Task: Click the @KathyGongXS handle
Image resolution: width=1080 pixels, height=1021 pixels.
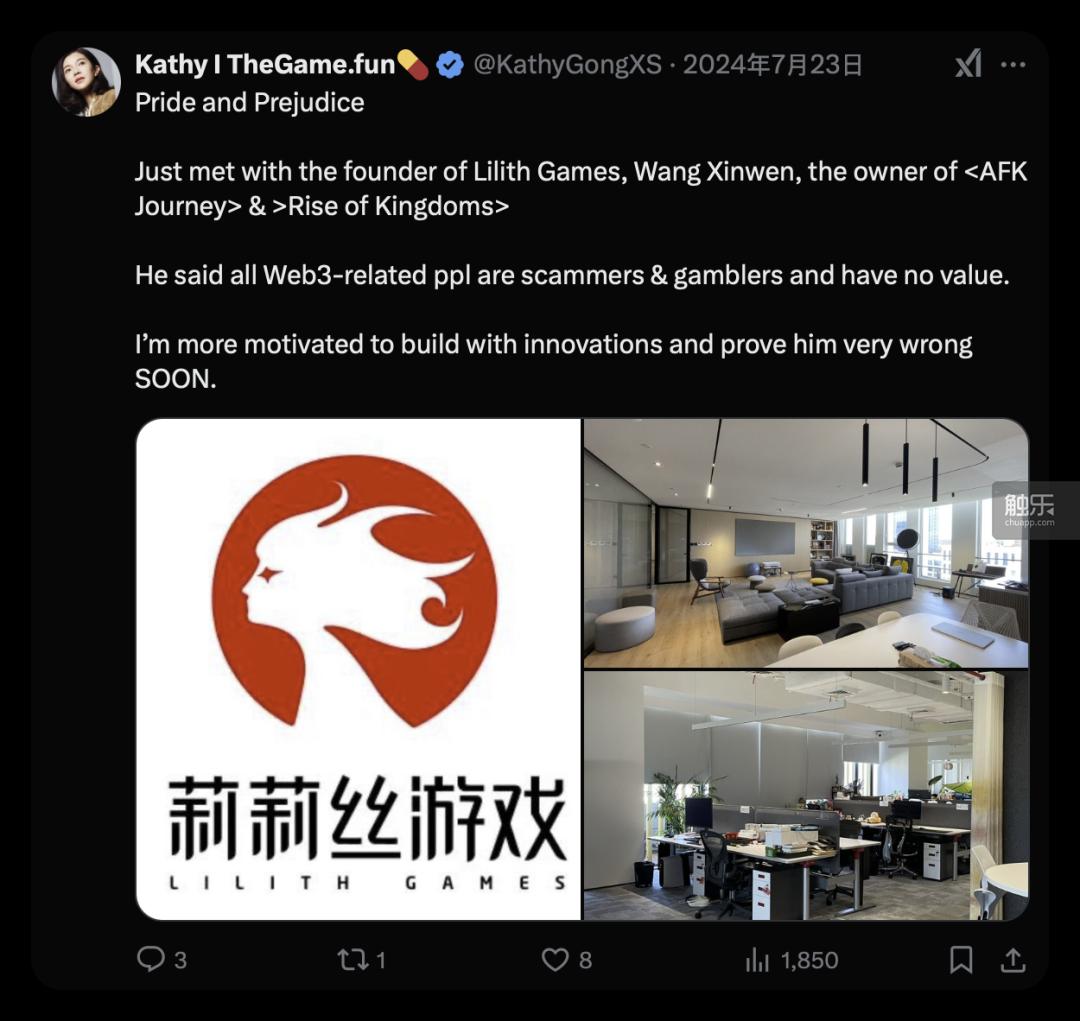Action: click(x=568, y=65)
